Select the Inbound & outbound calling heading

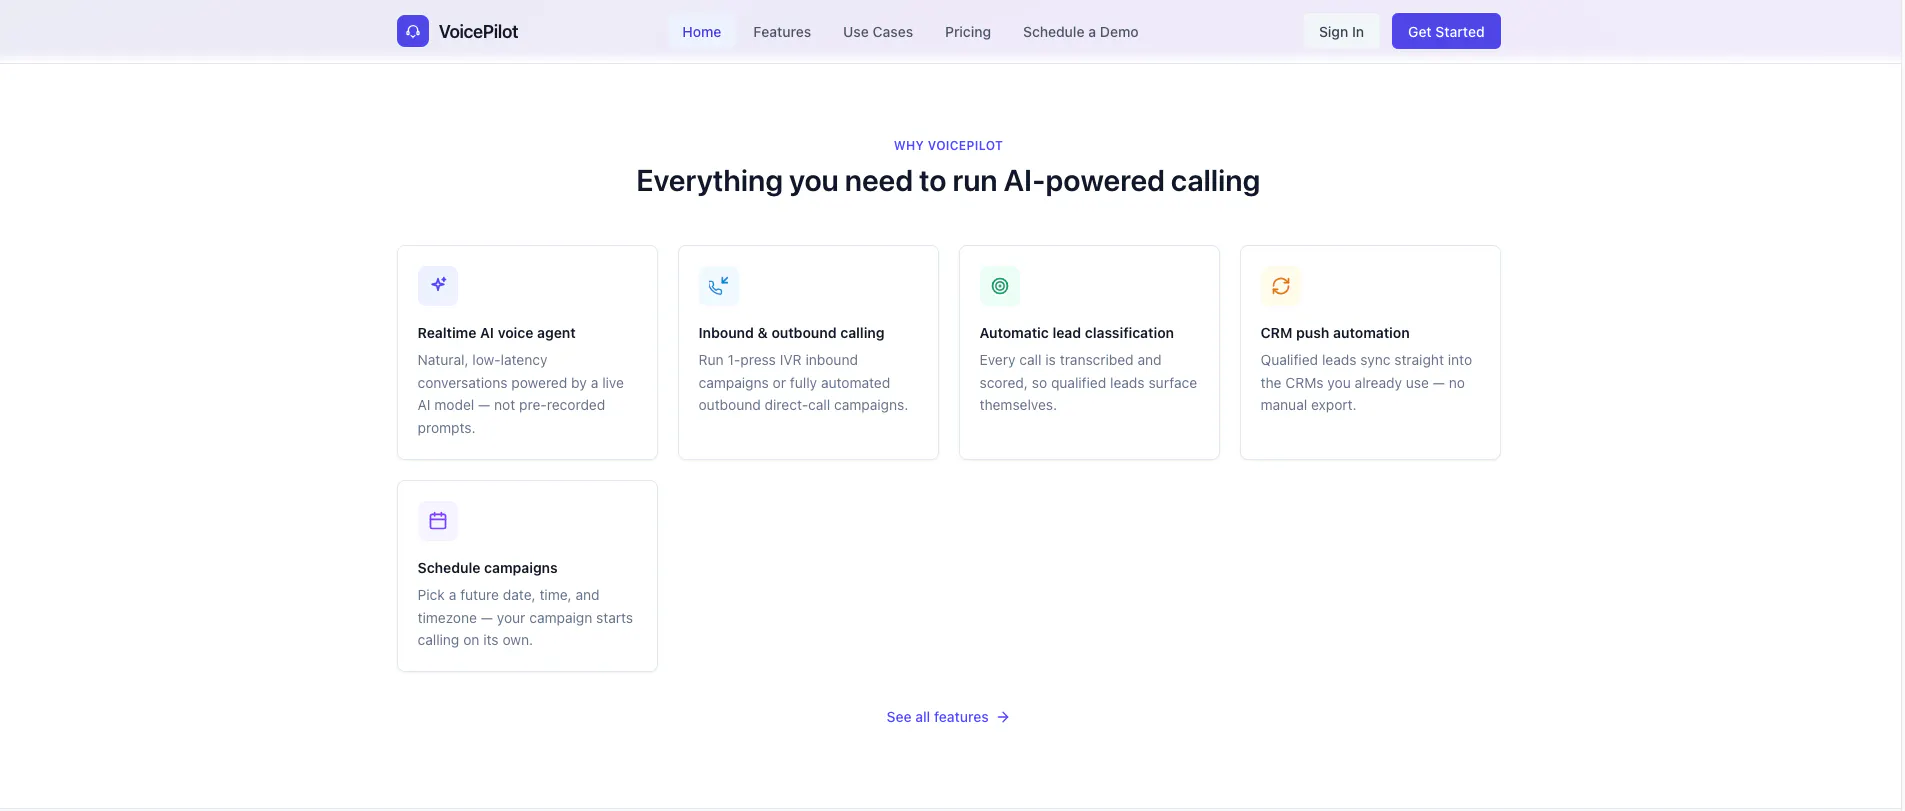click(x=792, y=333)
